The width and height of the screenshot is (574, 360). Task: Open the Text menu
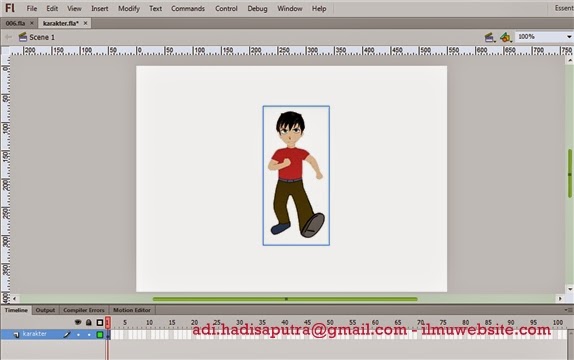(155, 8)
